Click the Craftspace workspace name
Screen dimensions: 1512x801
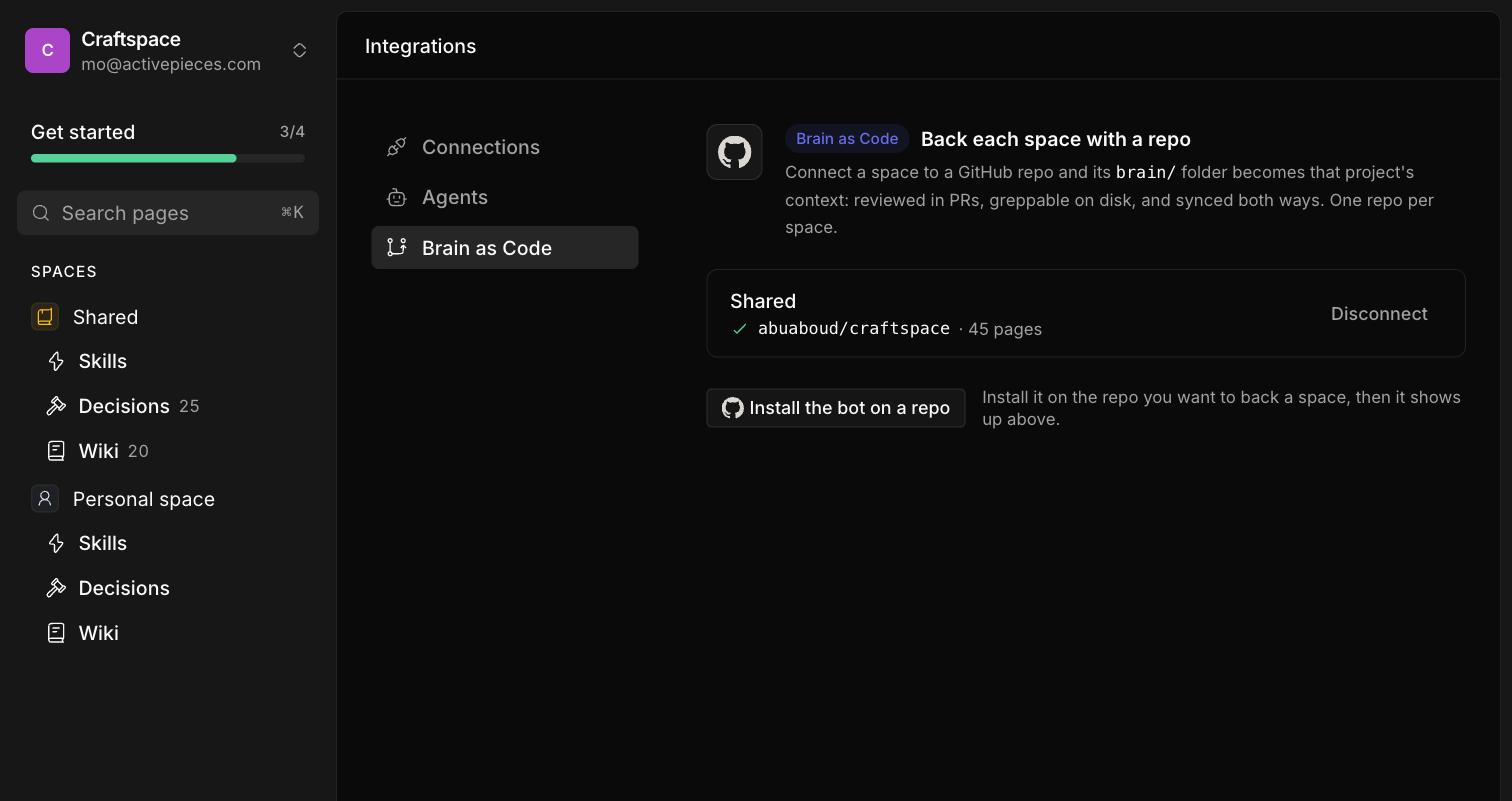point(131,39)
